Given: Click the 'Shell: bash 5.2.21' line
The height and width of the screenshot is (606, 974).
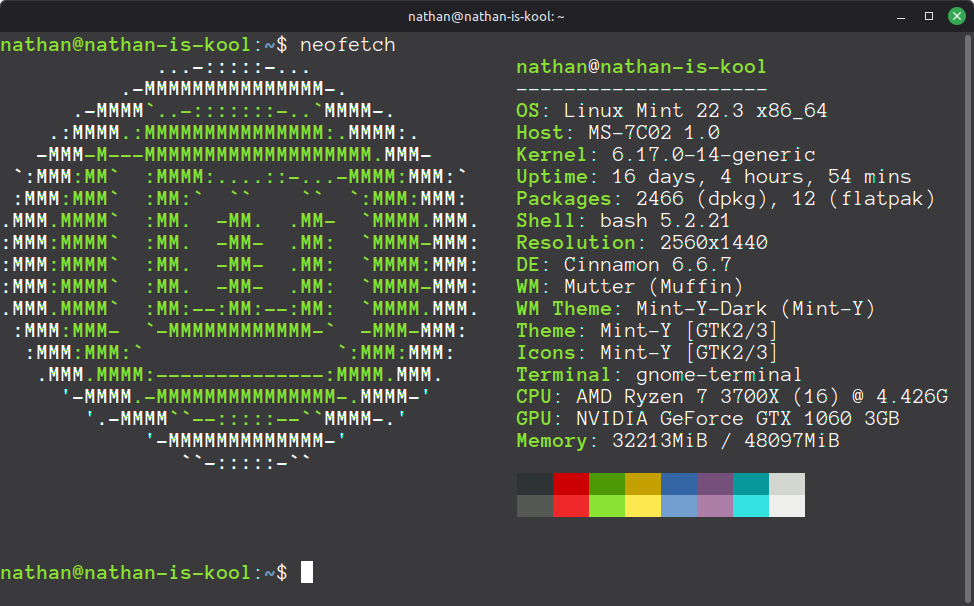Looking at the screenshot, I should pos(623,221).
